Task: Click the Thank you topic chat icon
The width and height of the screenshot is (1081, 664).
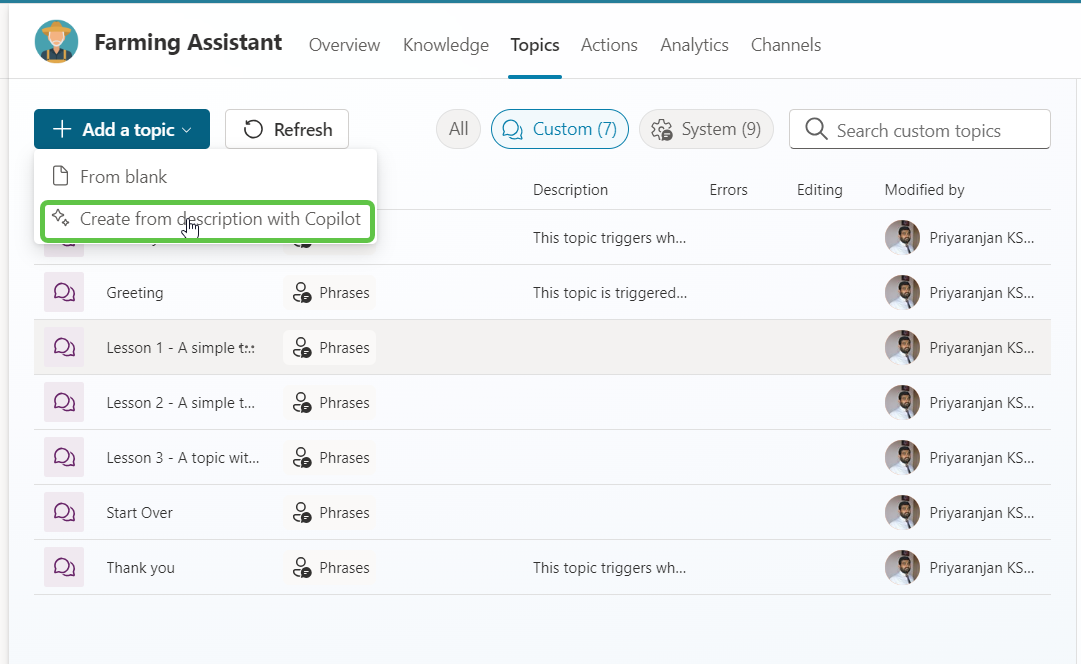Action: point(64,568)
